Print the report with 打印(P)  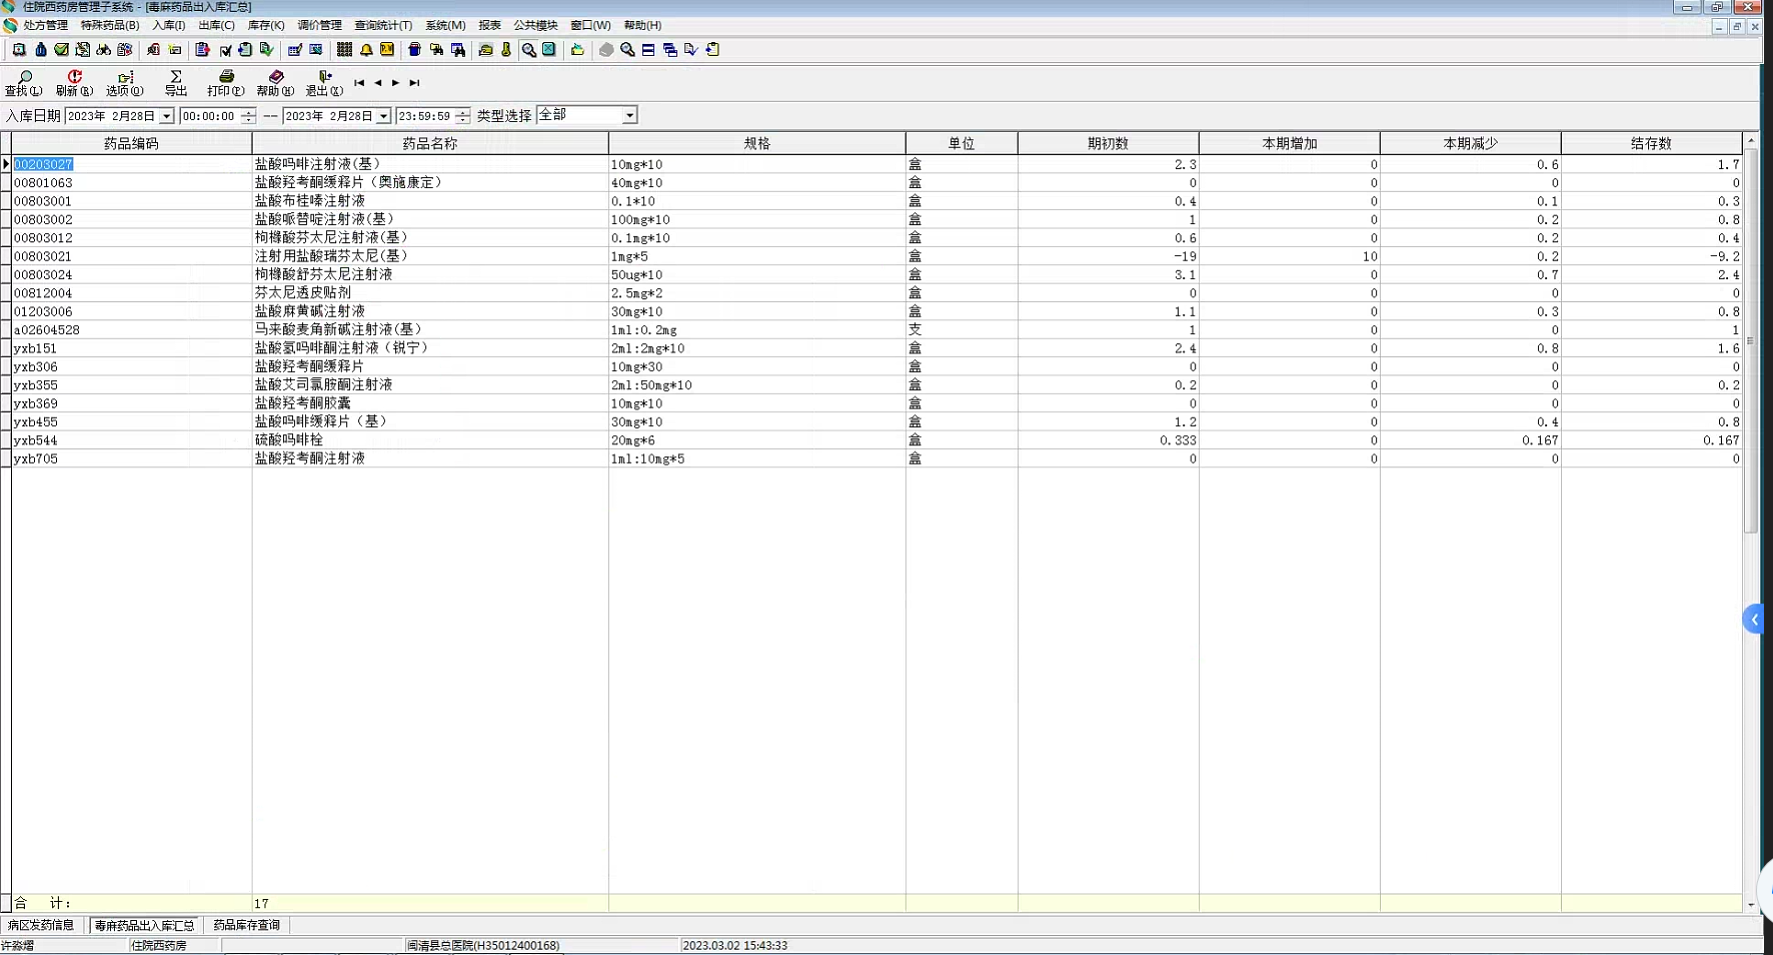point(226,83)
